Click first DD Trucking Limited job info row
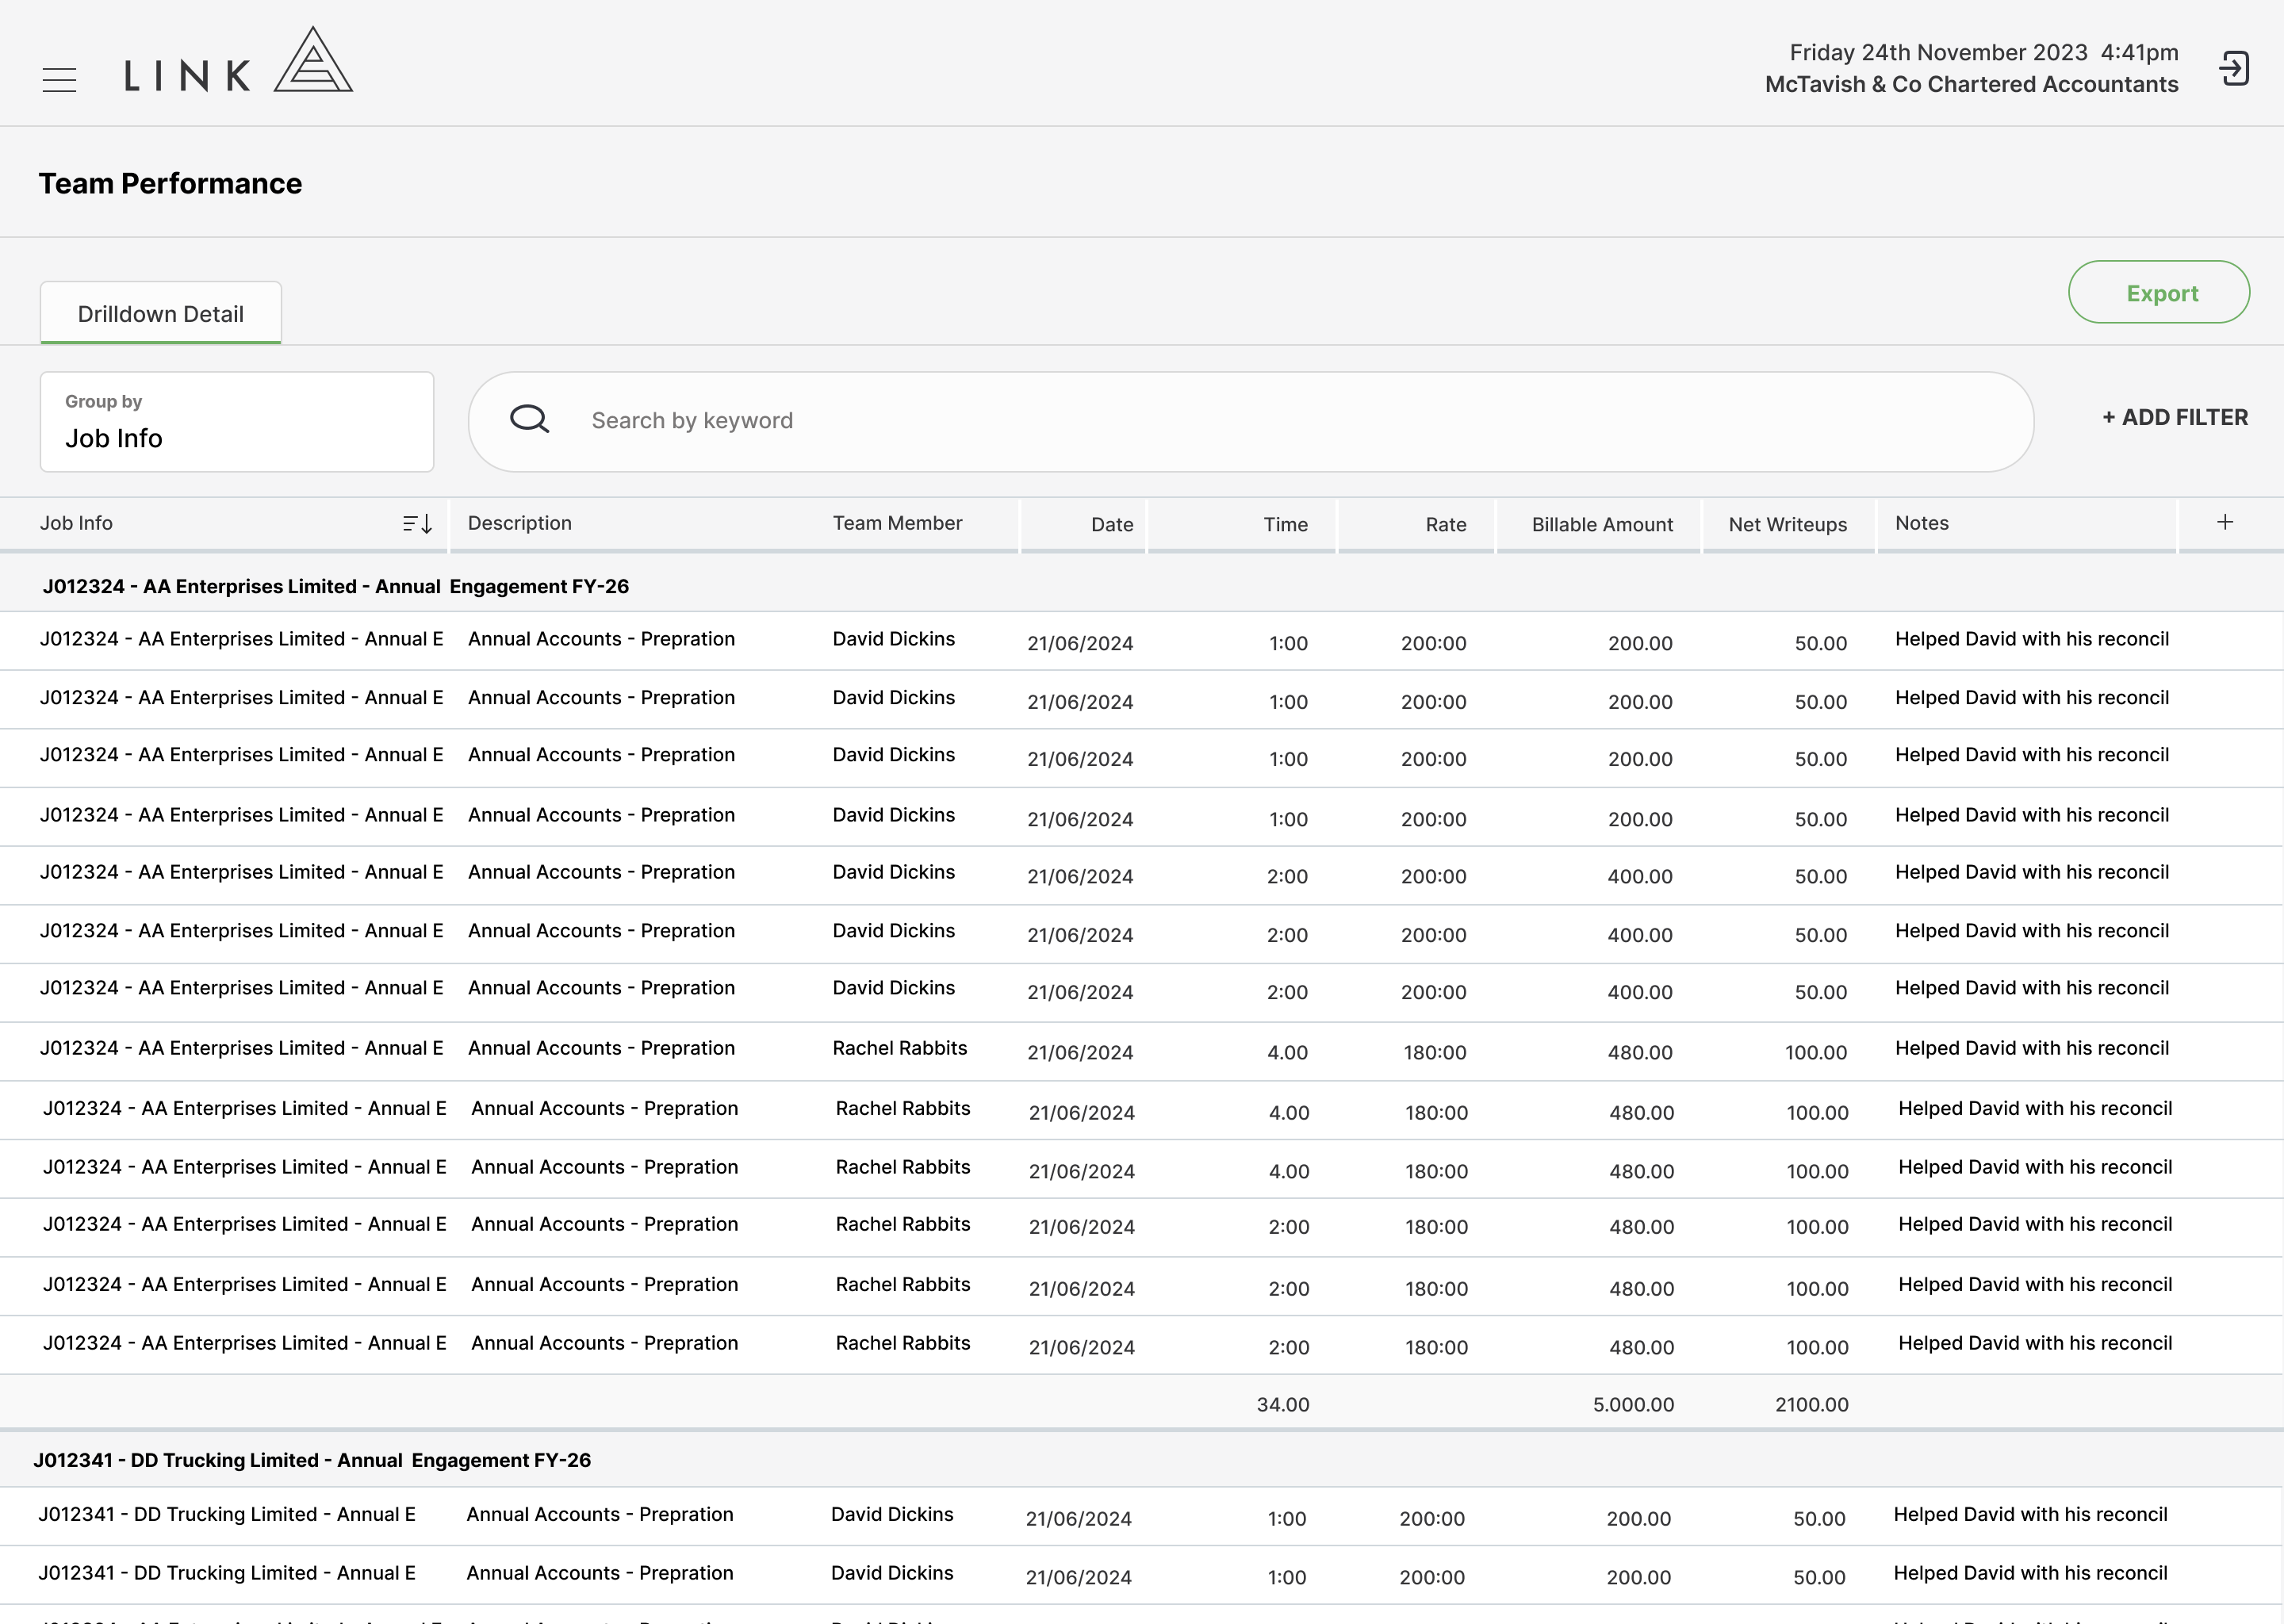This screenshot has height=1624, width=2284. 227,1514
